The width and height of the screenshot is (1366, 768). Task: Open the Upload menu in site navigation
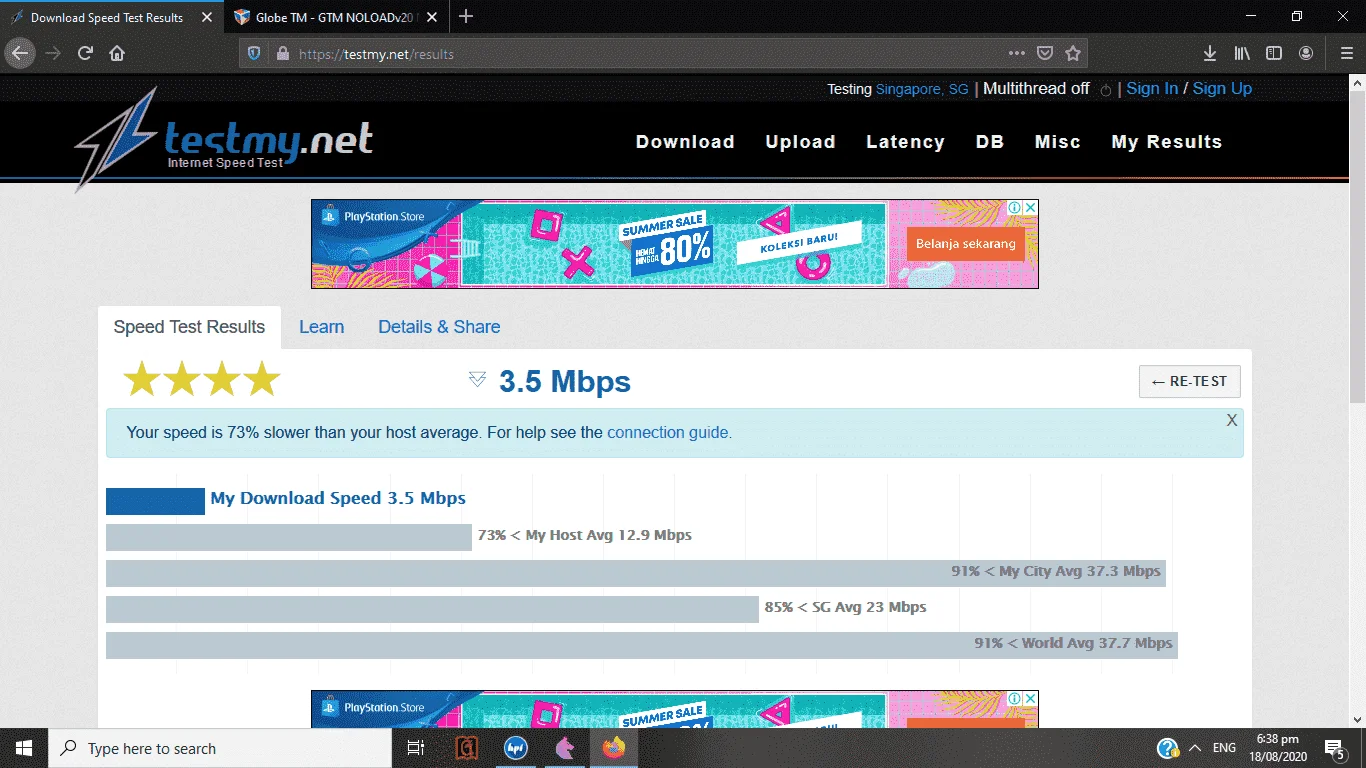(x=800, y=142)
